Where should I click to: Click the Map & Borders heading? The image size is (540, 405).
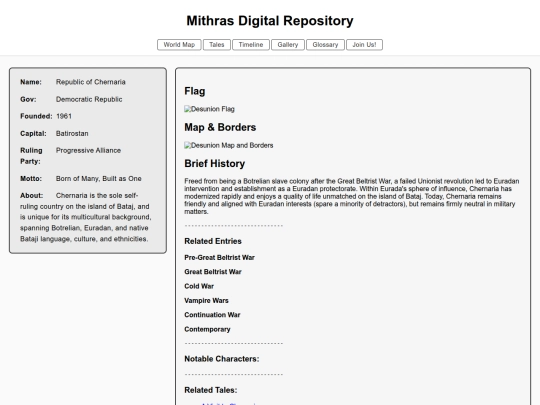pos(220,127)
